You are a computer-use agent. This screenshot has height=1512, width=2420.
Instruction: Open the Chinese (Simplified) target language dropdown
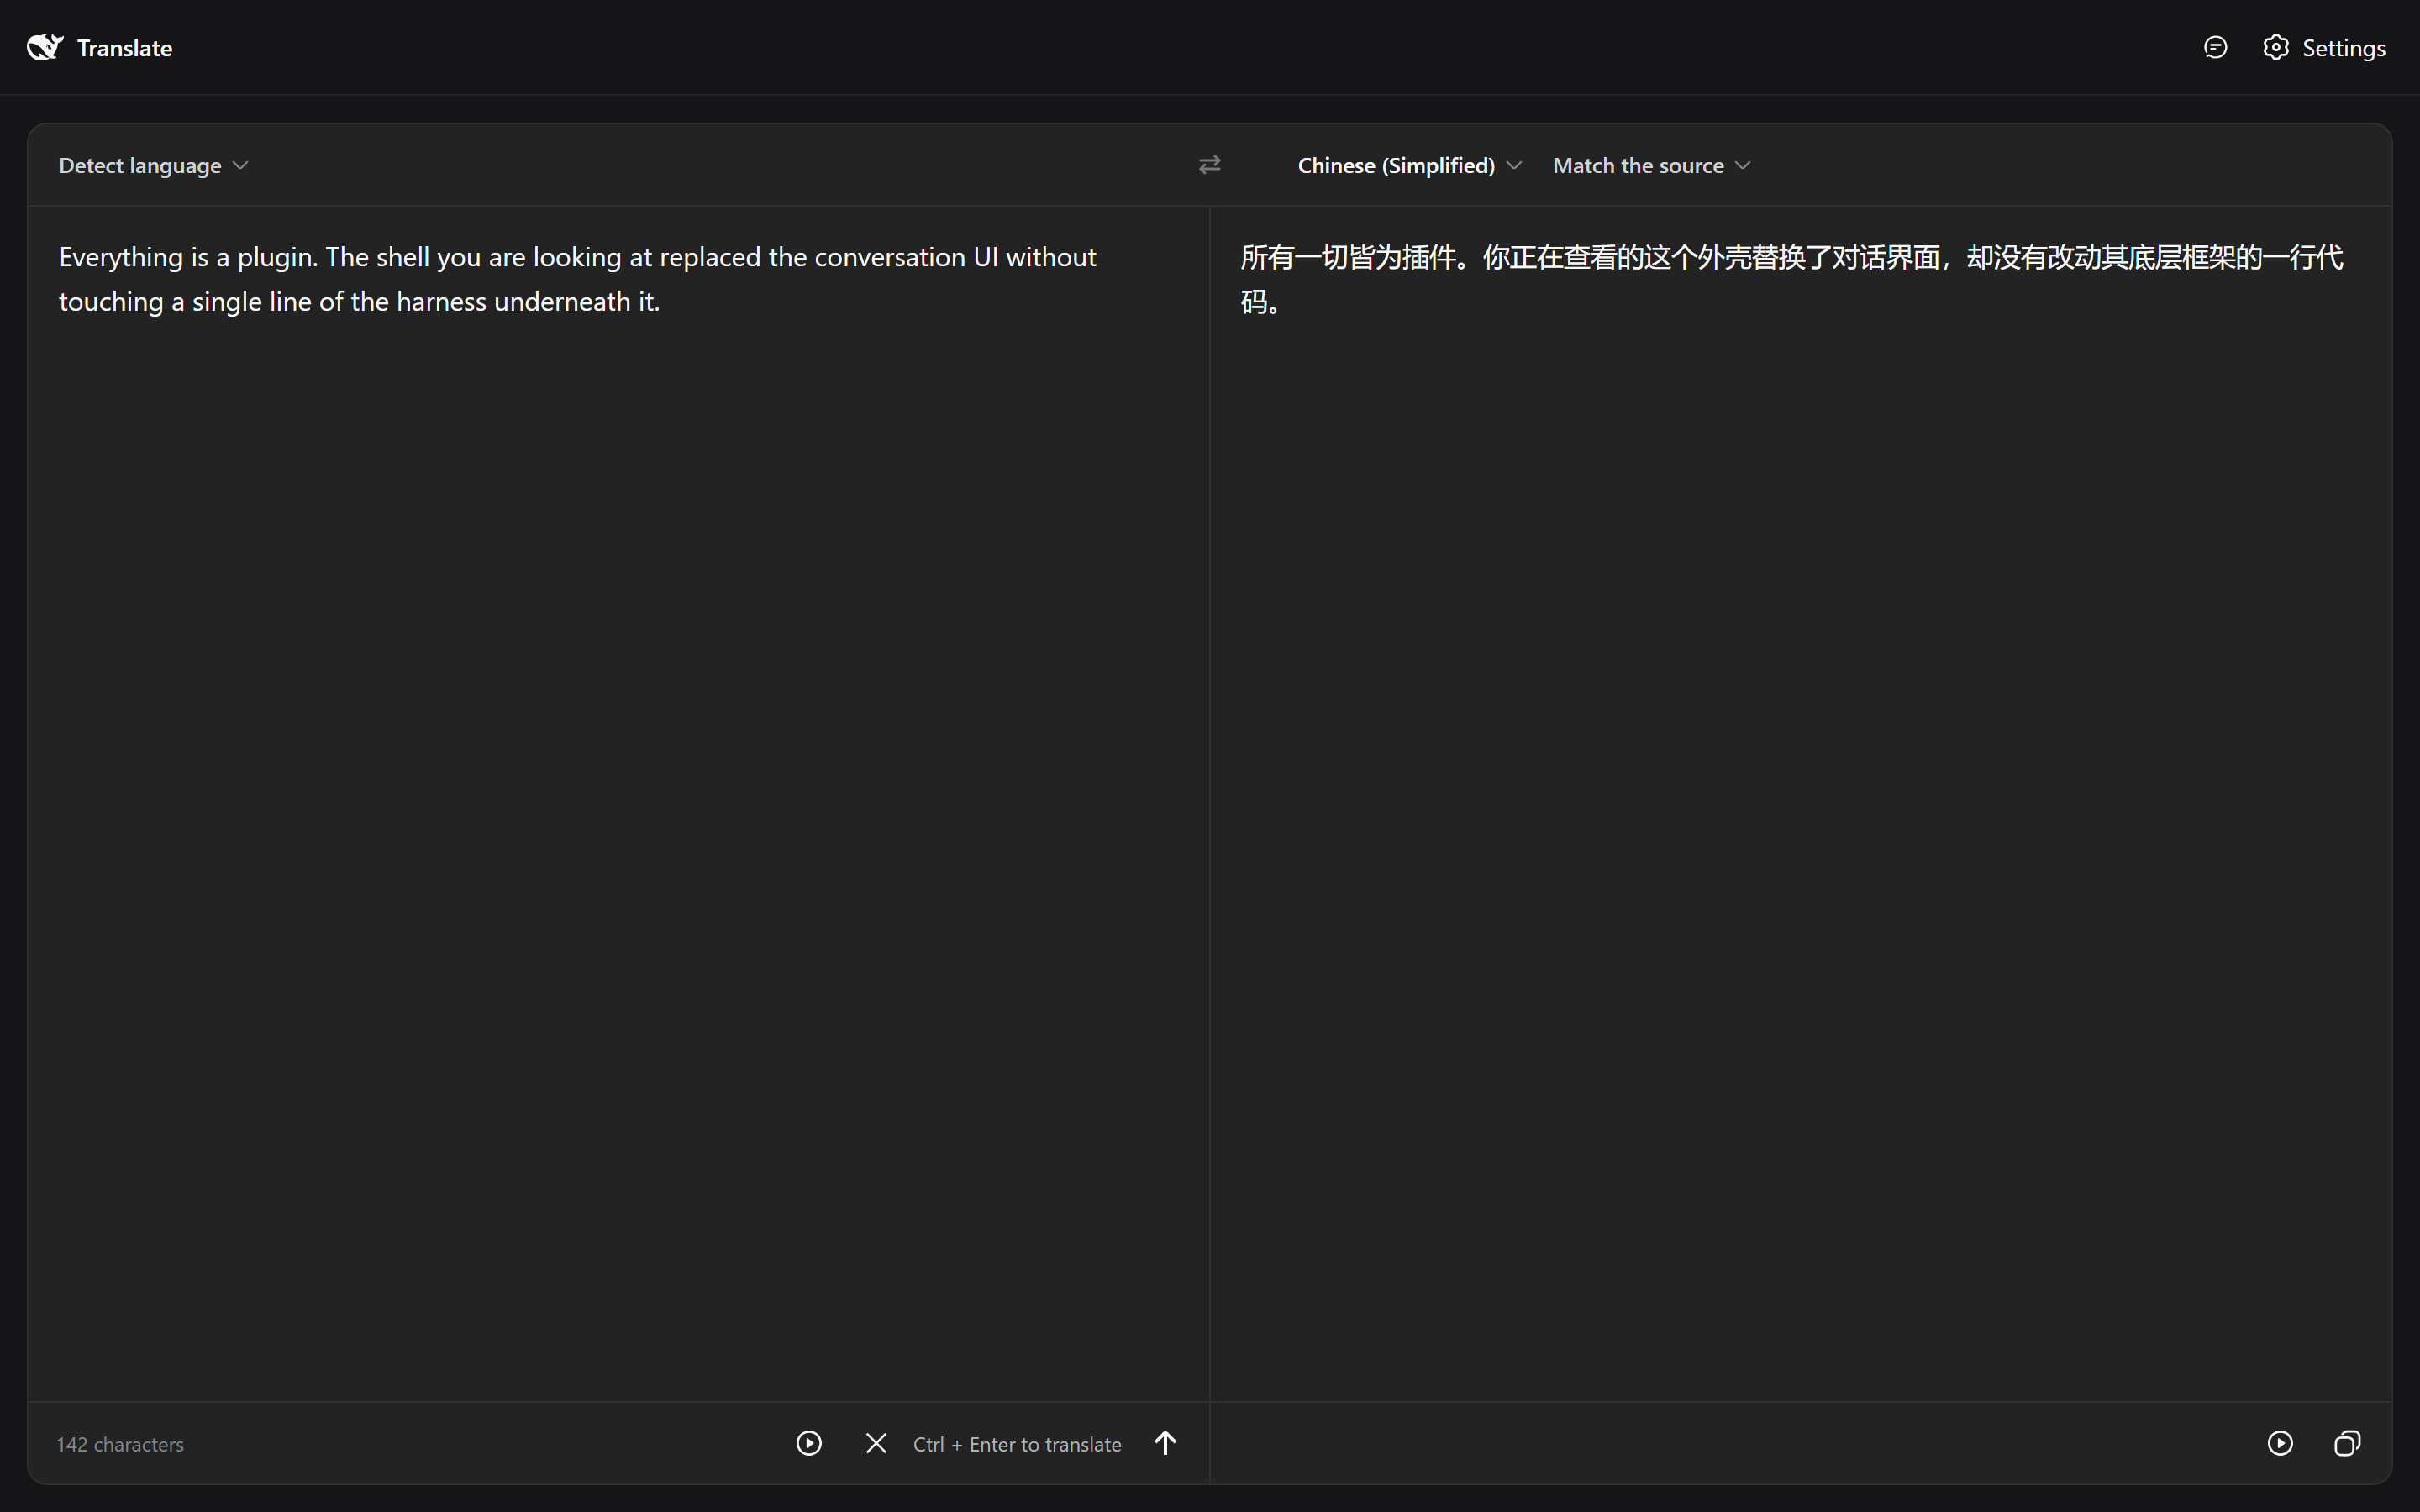tap(1409, 165)
